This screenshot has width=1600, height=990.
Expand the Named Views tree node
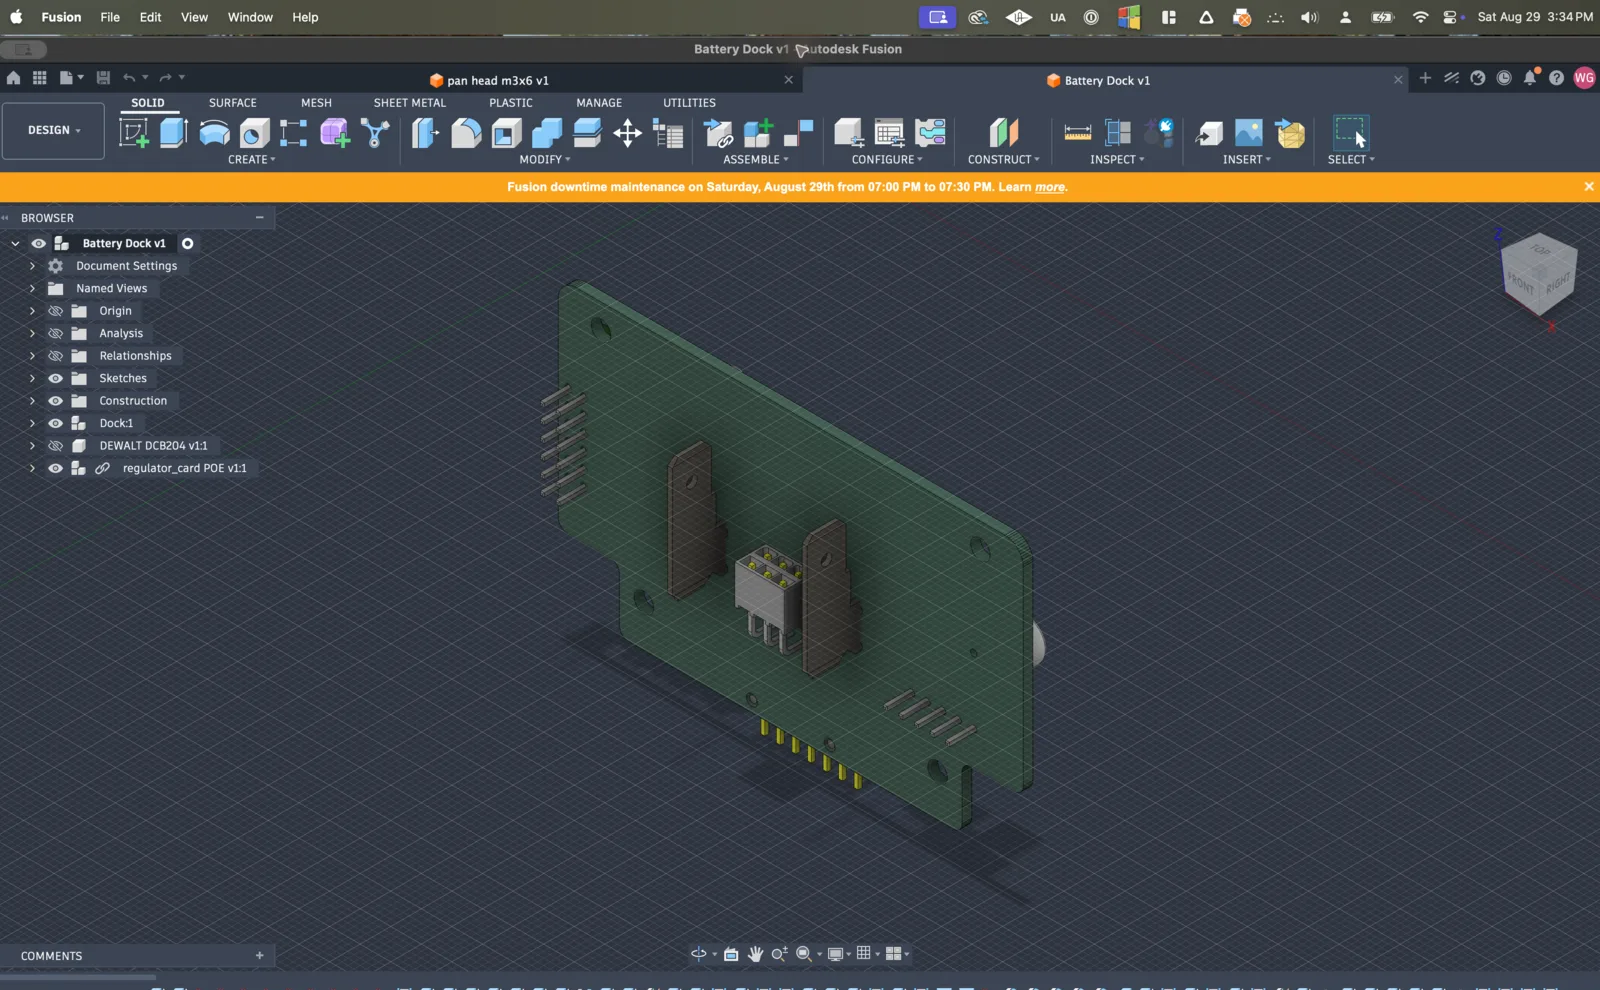(x=32, y=288)
